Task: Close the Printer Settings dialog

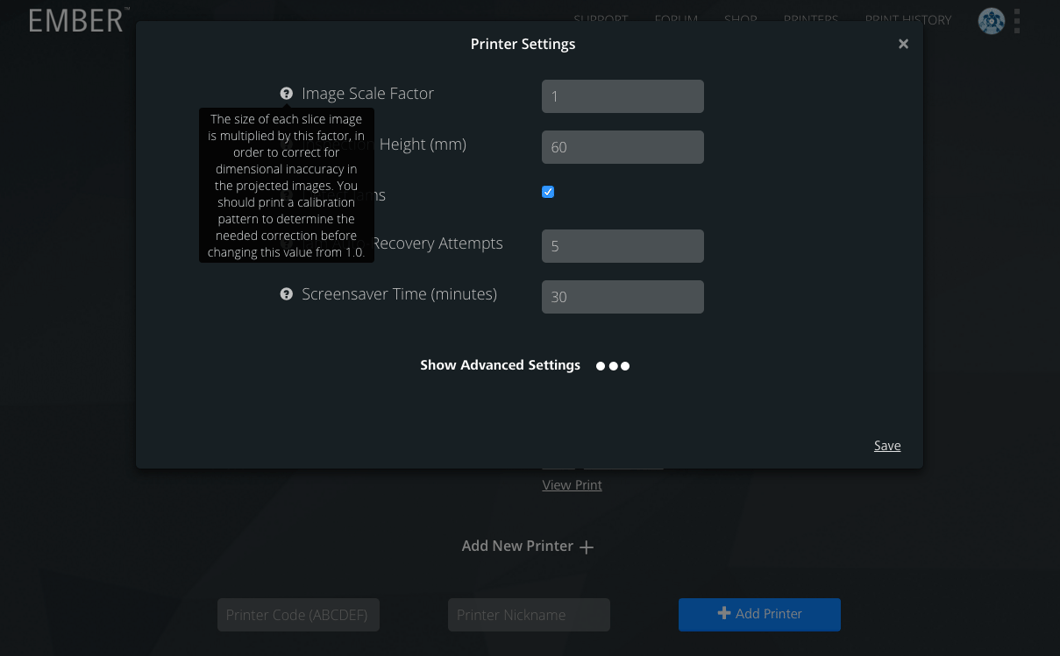Action: [903, 44]
